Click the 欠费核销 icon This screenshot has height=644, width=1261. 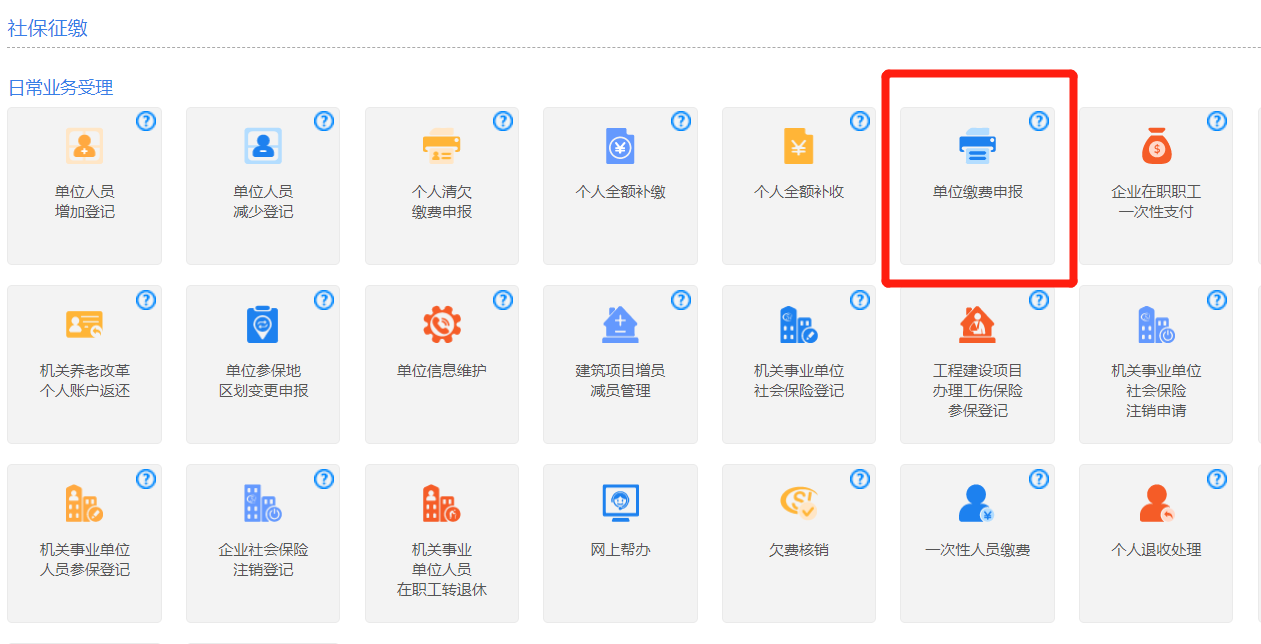tap(799, 502)
